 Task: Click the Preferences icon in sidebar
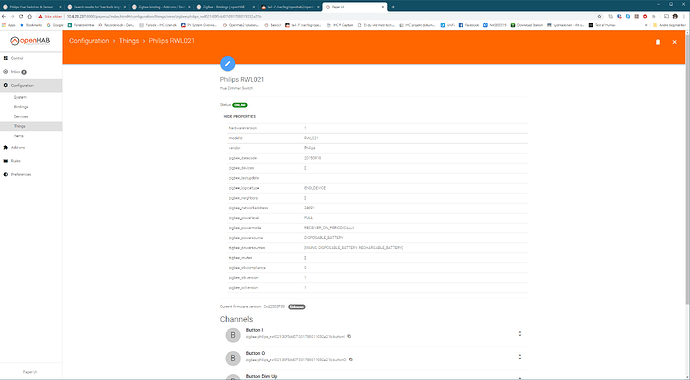pyautogui.click(x=6, y=175)
